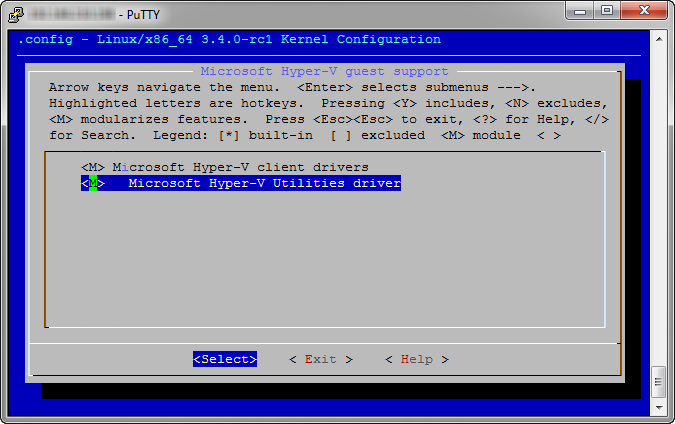Click the vertical scrollbar thumb
Image resolution: width=675 pixels, height=424 pixels.
point(659,381)
